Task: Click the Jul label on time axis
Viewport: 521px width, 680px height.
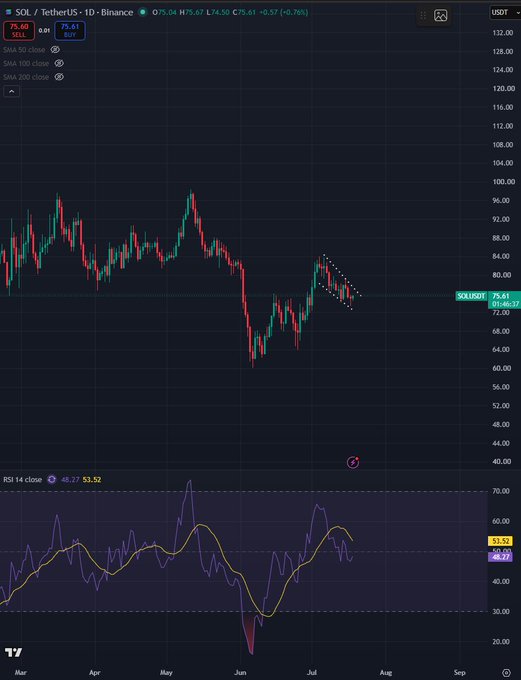Action: [x=312, y=673]
